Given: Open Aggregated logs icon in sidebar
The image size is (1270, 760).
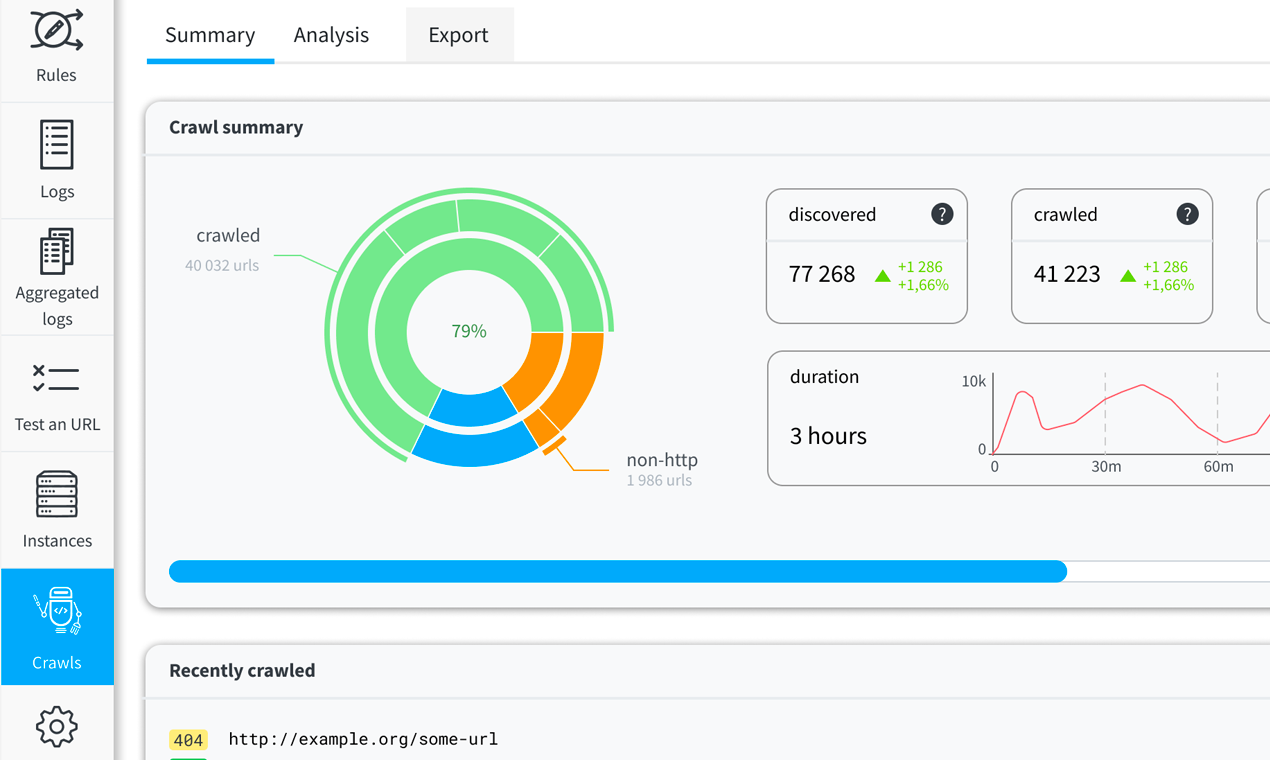Looking at the screenshot, I should click(x=56, y=251).
